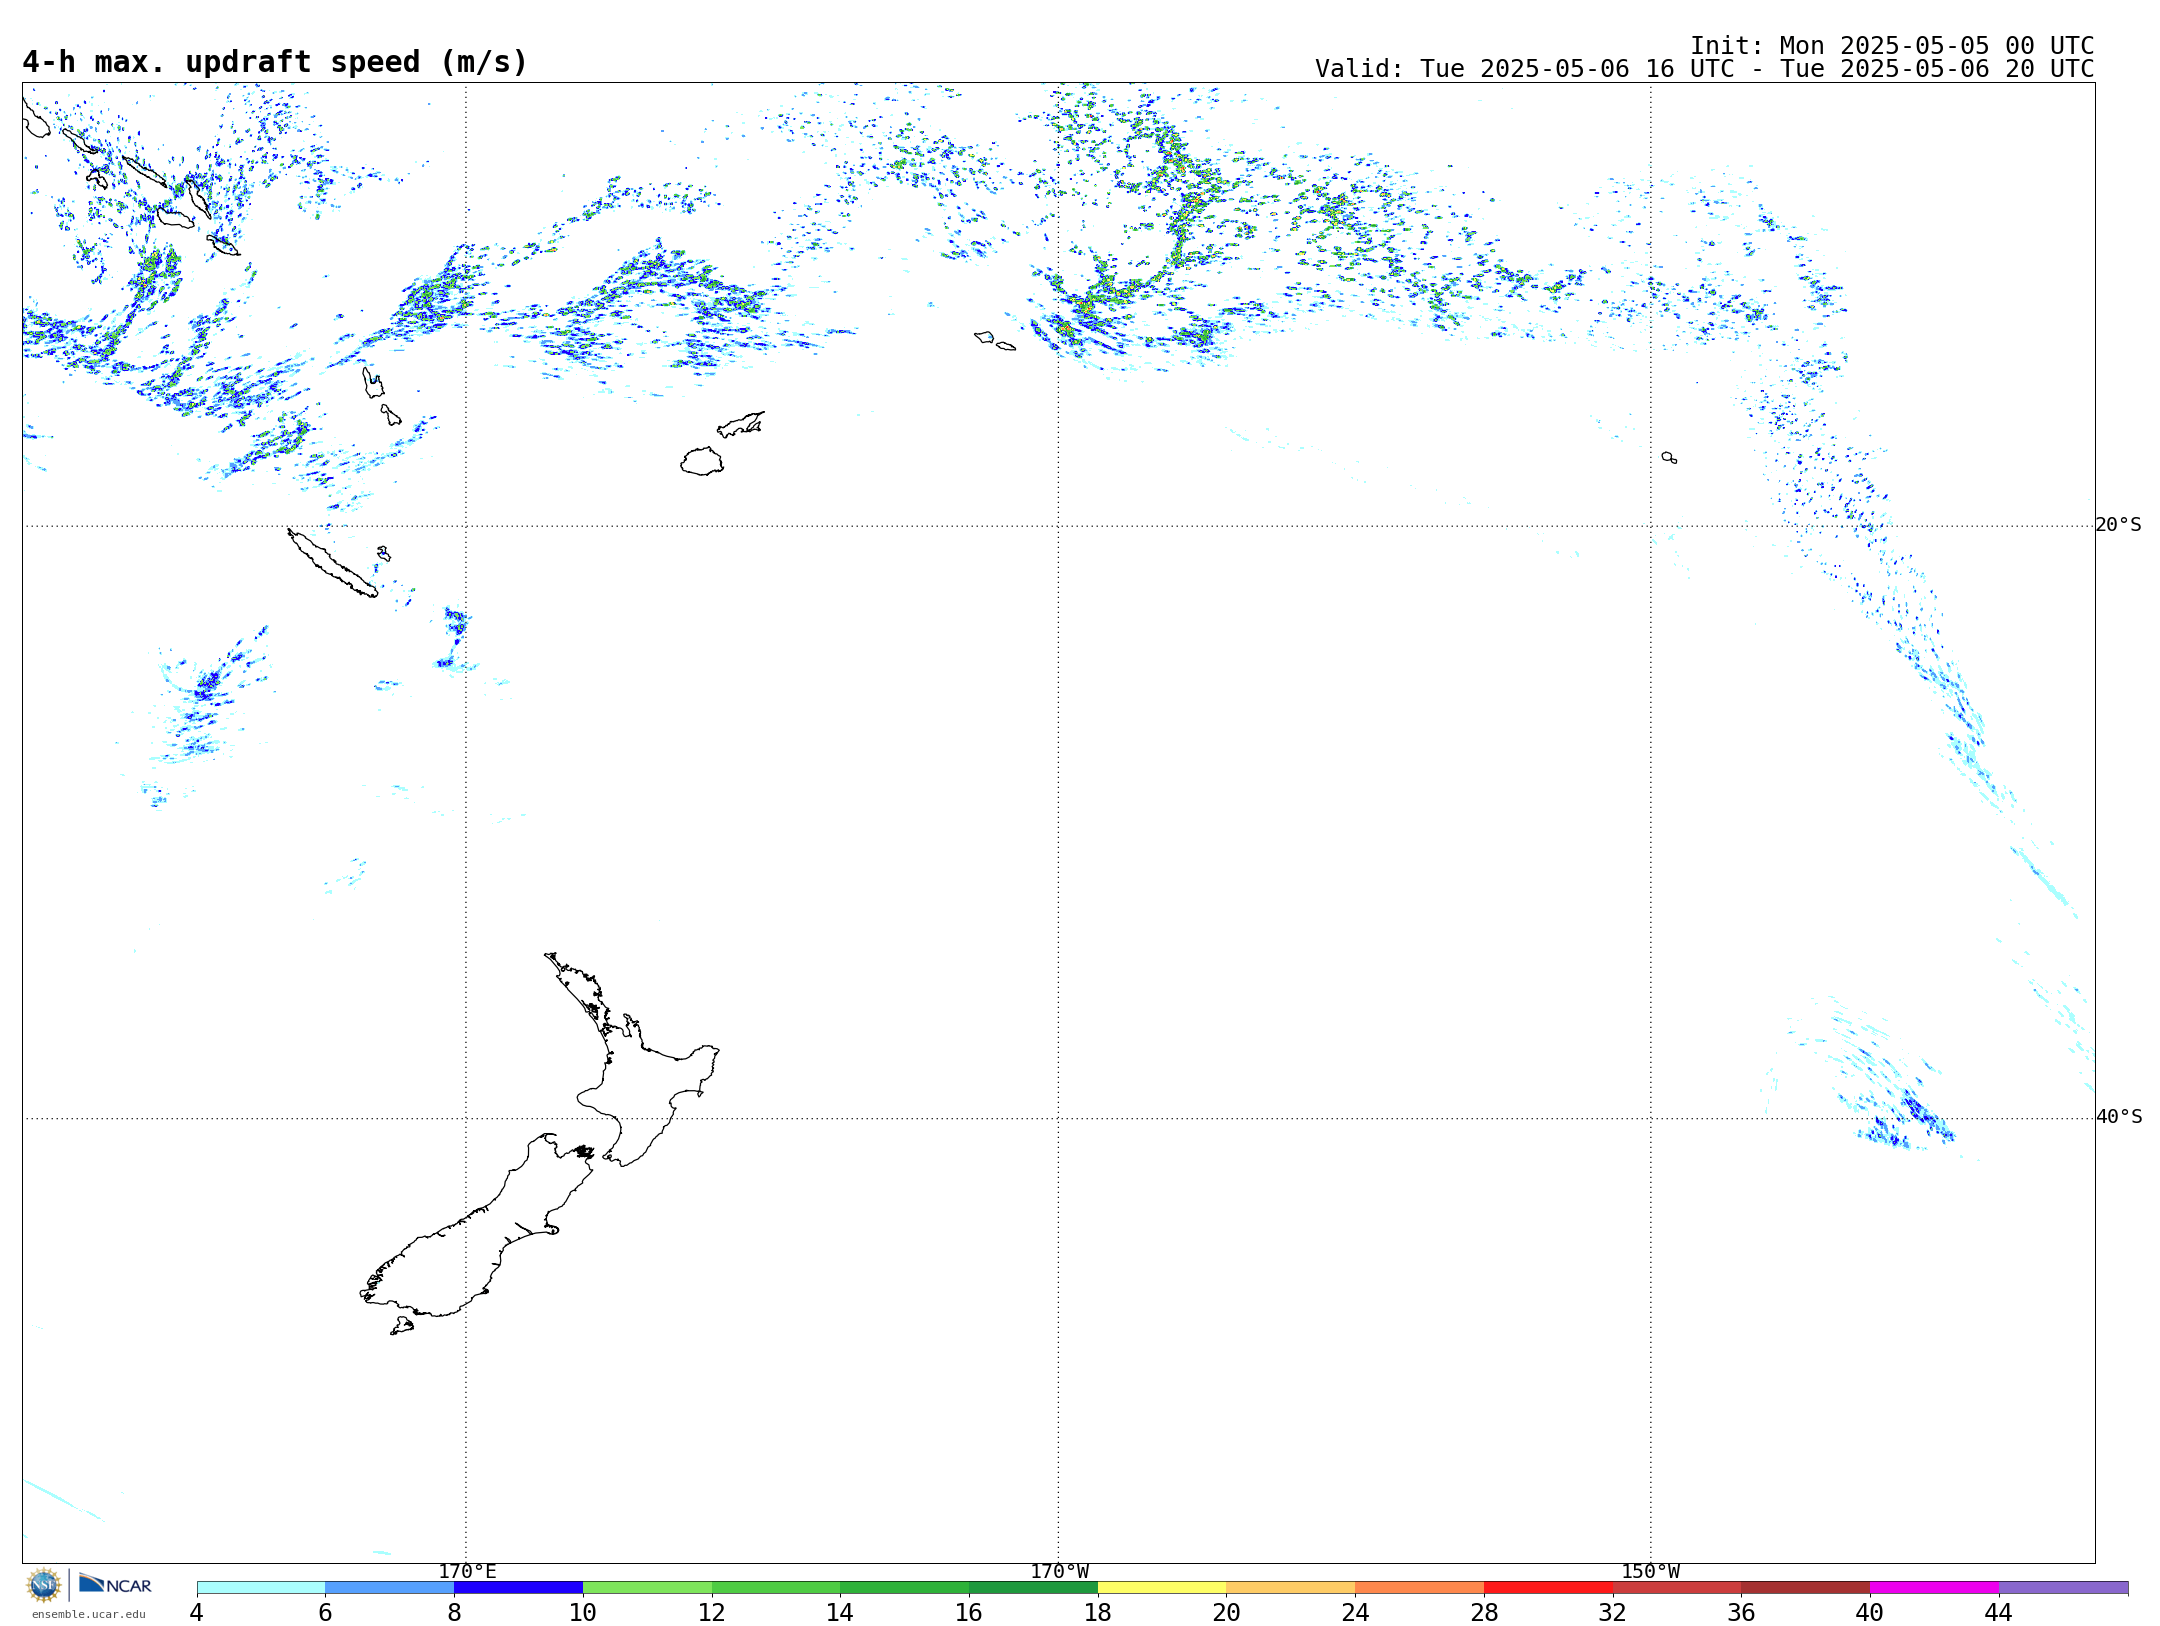Click the colorbar tick label 44
2160x1626 pixels.
tap(1999, 1613)
